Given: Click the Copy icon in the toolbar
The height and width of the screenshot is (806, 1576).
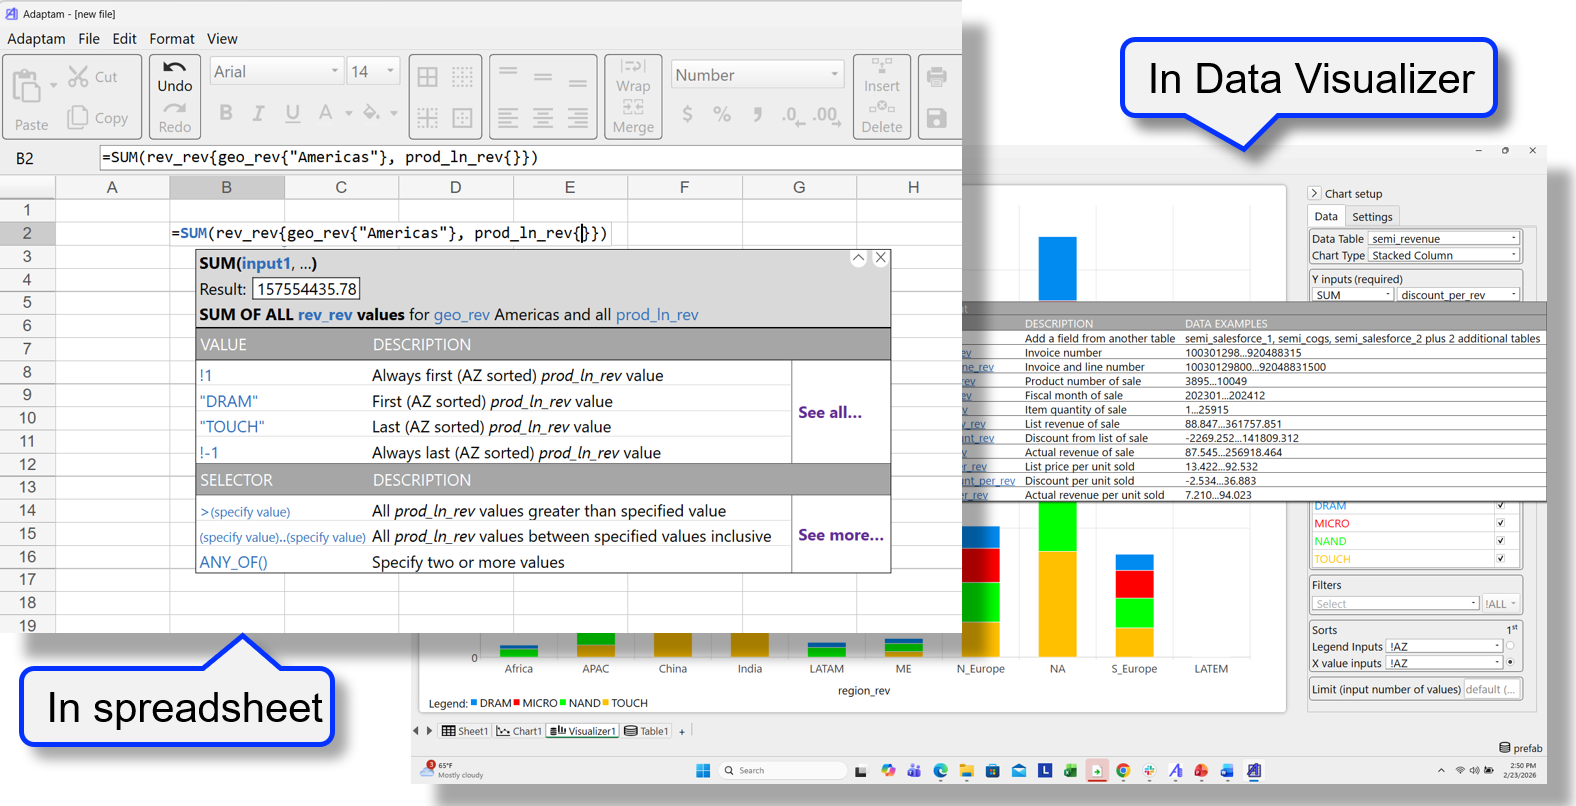Looking at the screenshot, I should pos(78,117).
